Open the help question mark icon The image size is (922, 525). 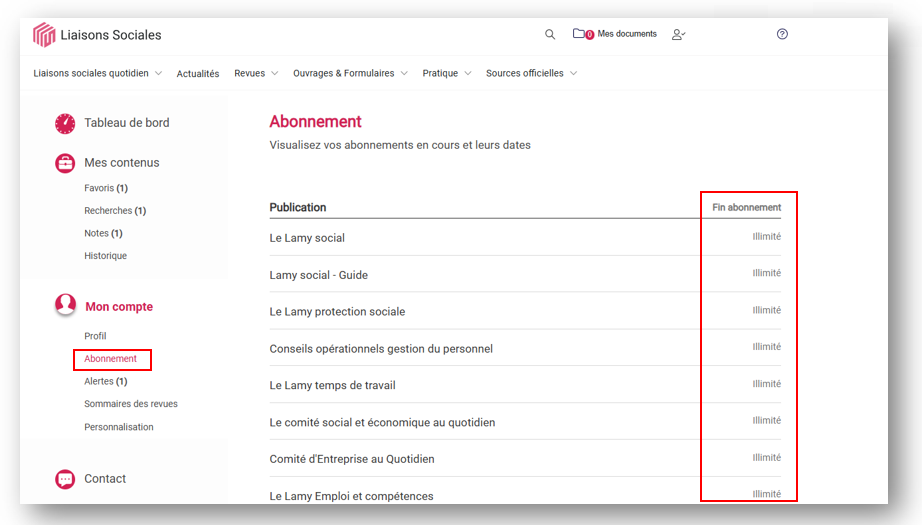[x=782, y=34]
